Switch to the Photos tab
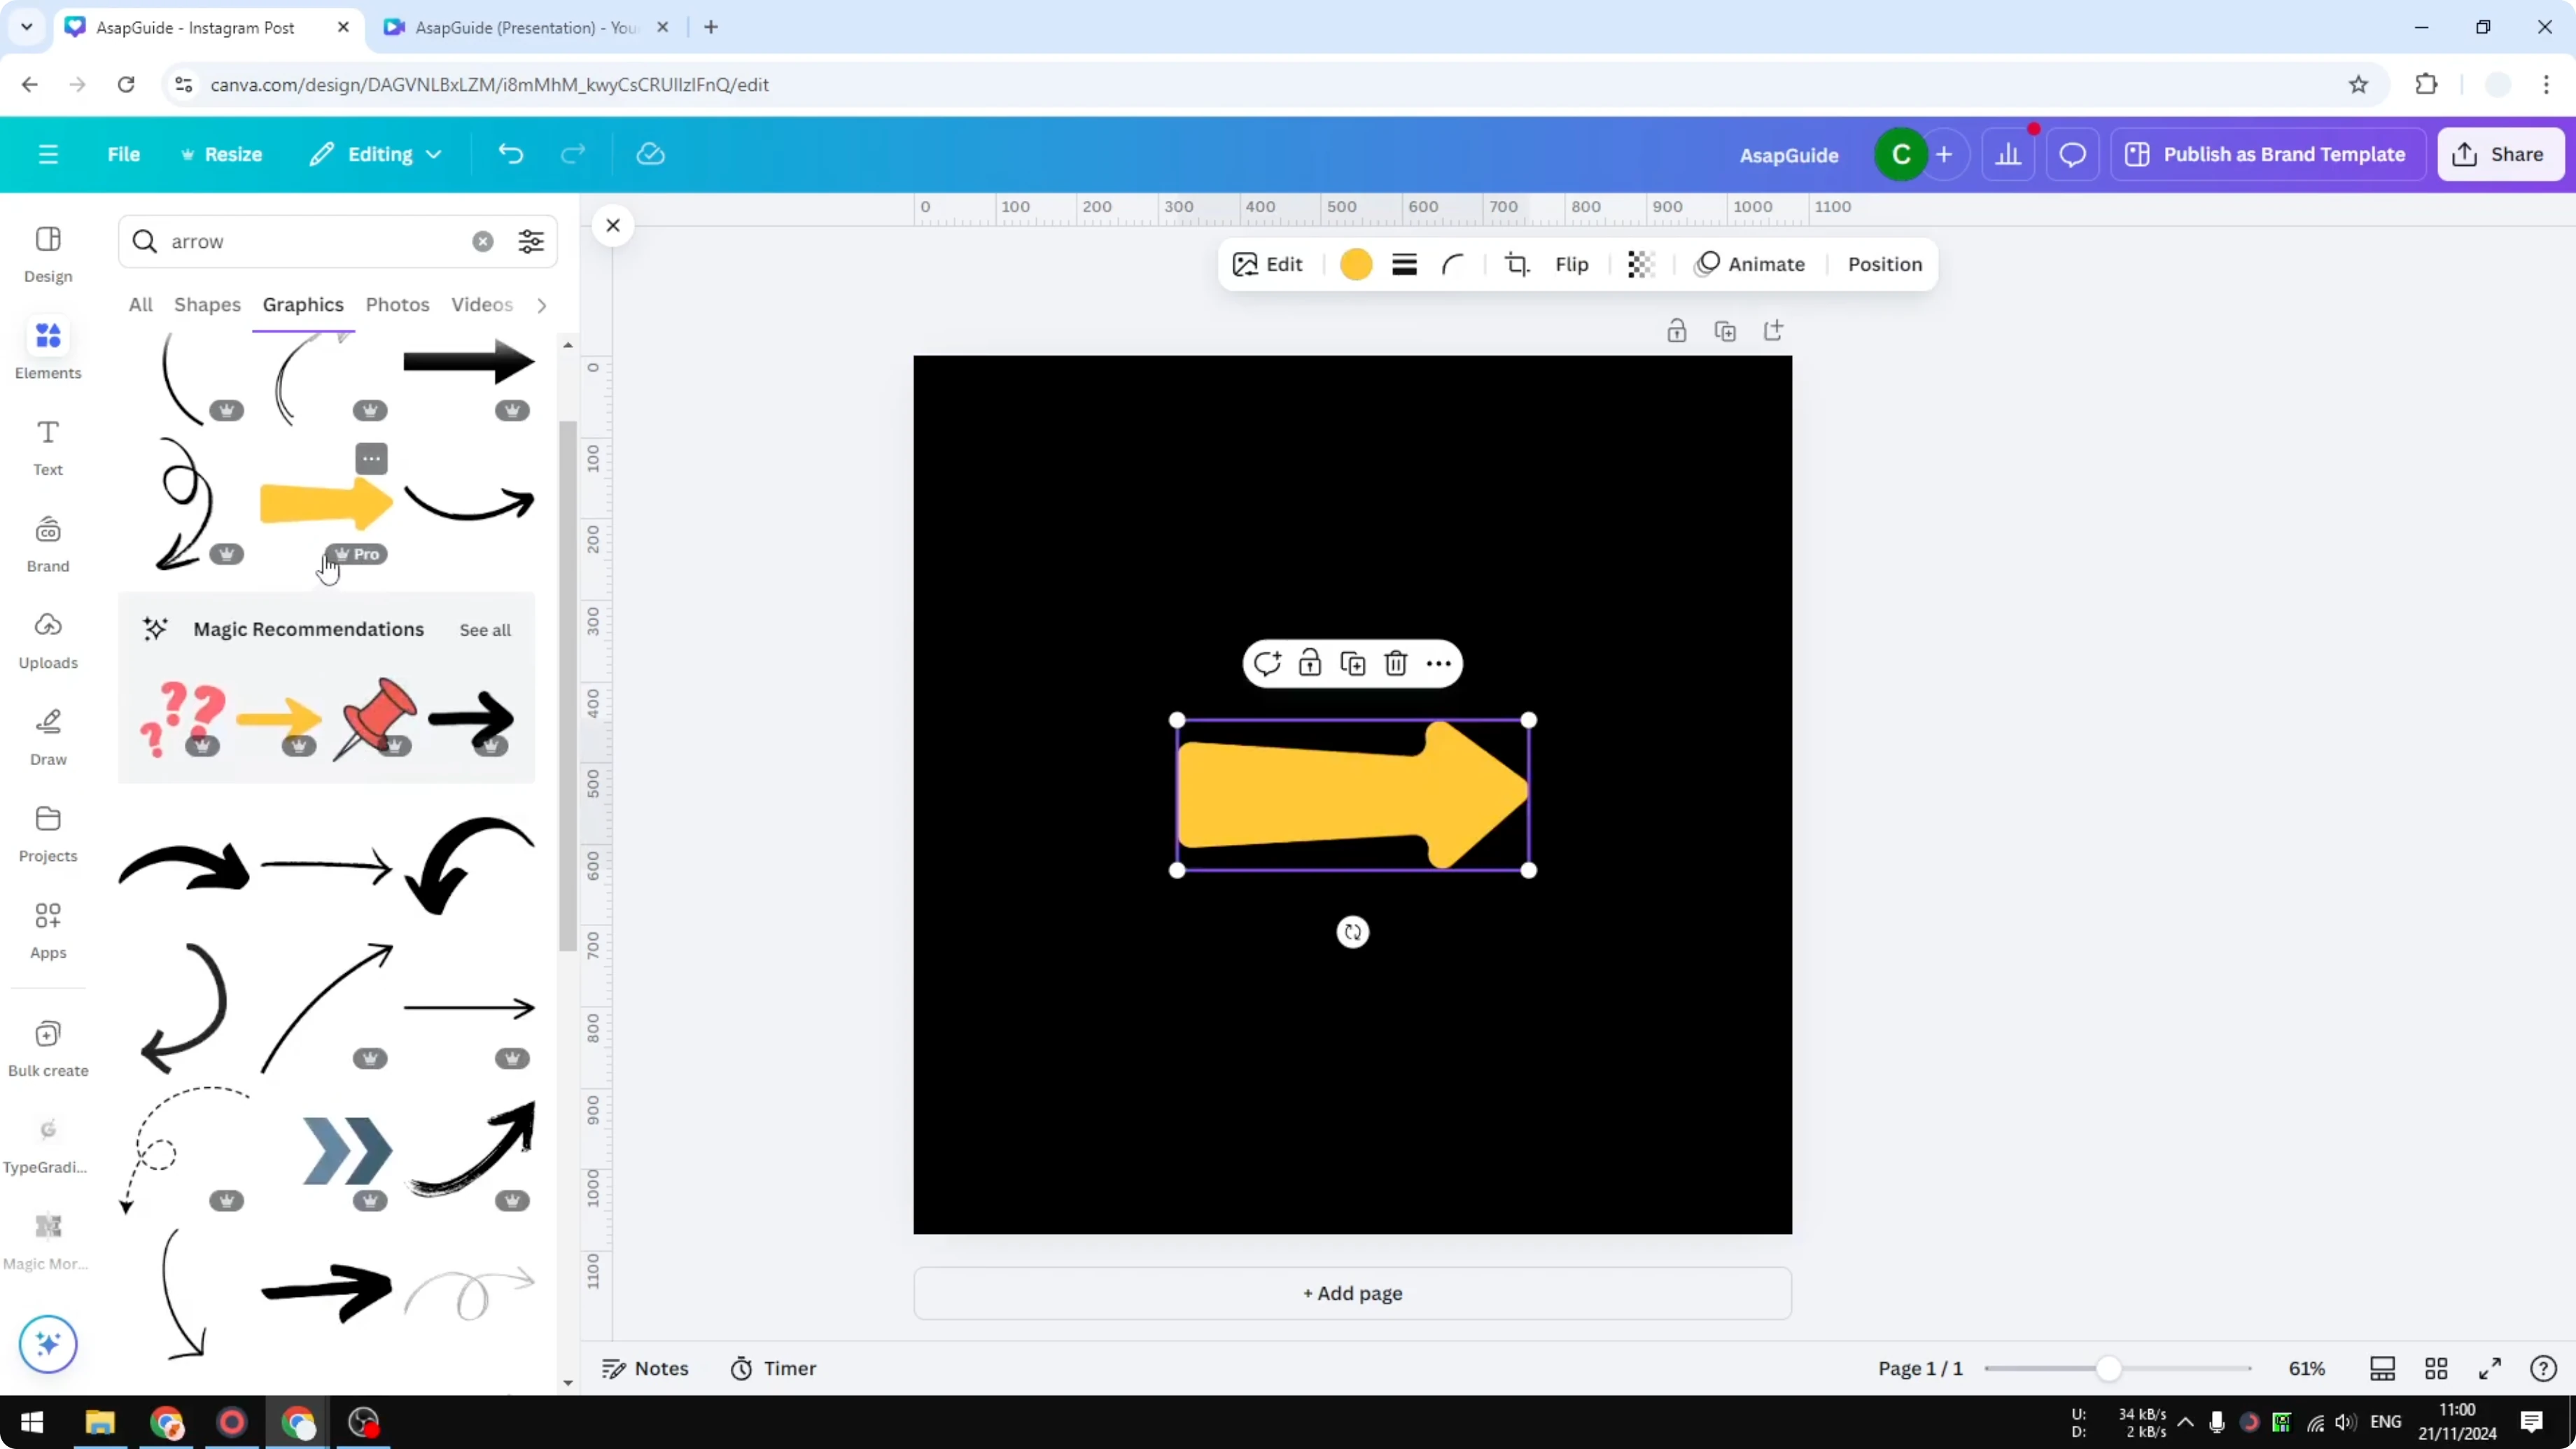The height and width of the screenshot is (1449, 2576). (x=397, y=305)
